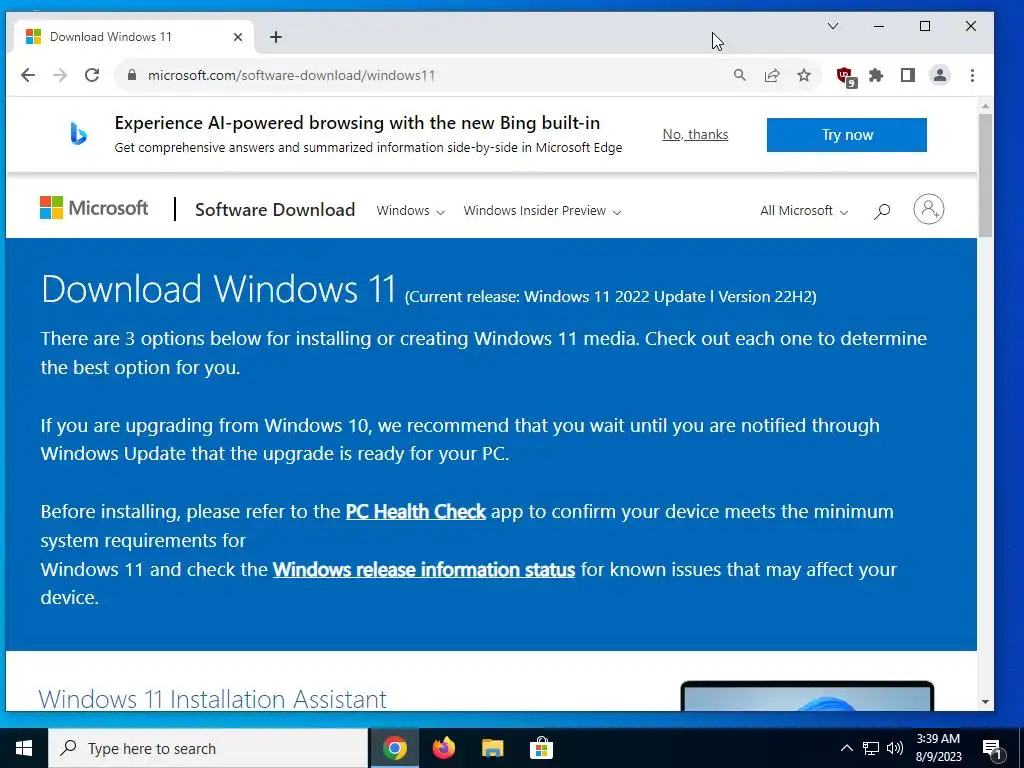The width and height of the screenshot is (1024, 768).
Task: Click the padlock site info icon
Action: (x=132, y=75)
